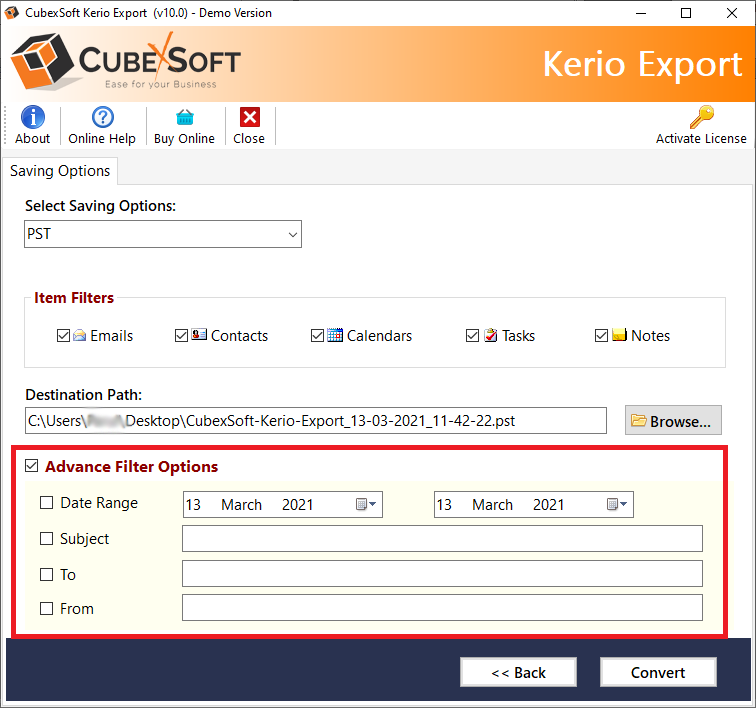Image resolution: width=756 pixels, height=708 pixels.
Task: Select the day 13 in the start date
Action: [x=193, y=505]
